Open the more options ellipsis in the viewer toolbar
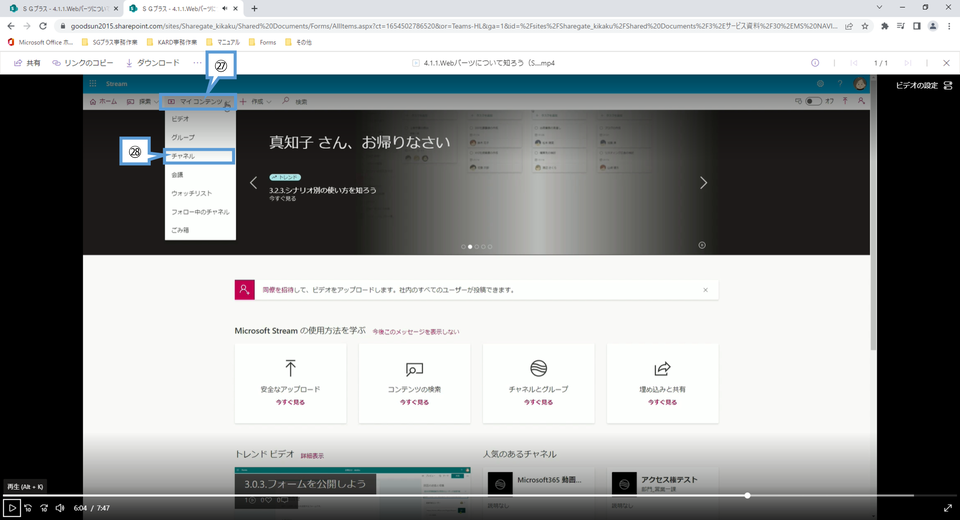This screenshot has height=520, width=960. tap(197, 63)
